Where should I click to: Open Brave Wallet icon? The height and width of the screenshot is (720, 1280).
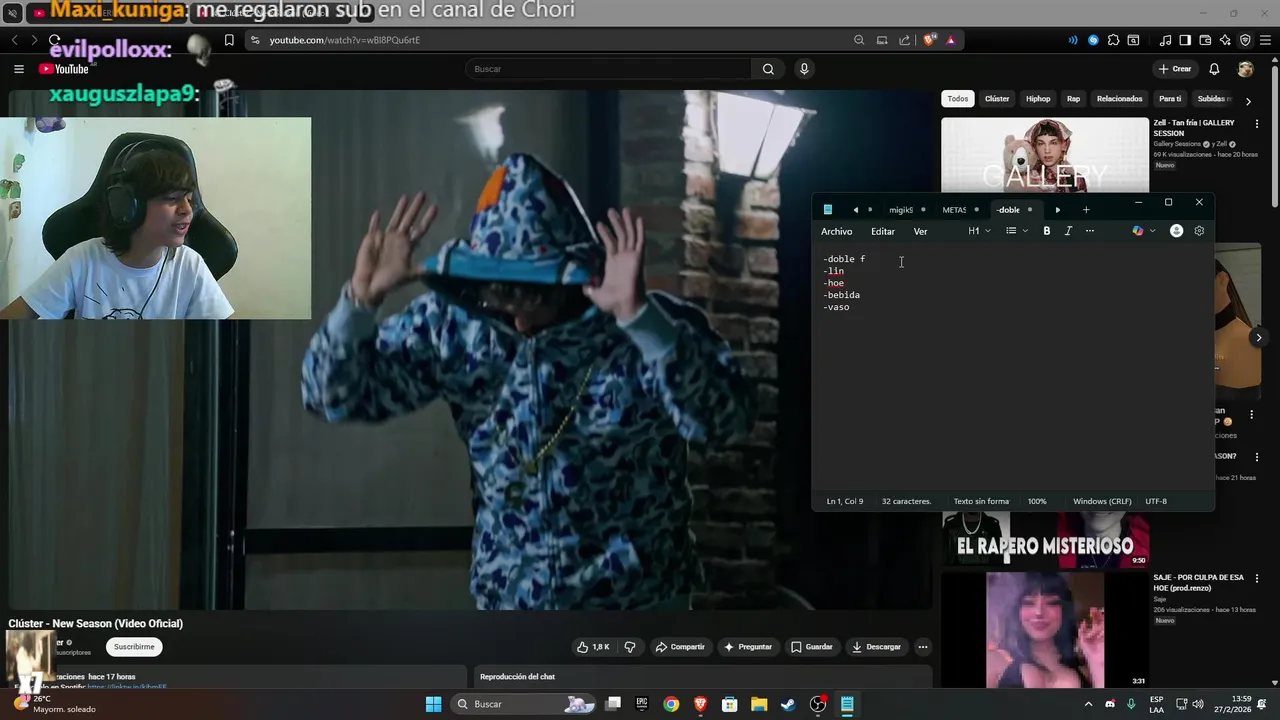(x=1205, y=40)
